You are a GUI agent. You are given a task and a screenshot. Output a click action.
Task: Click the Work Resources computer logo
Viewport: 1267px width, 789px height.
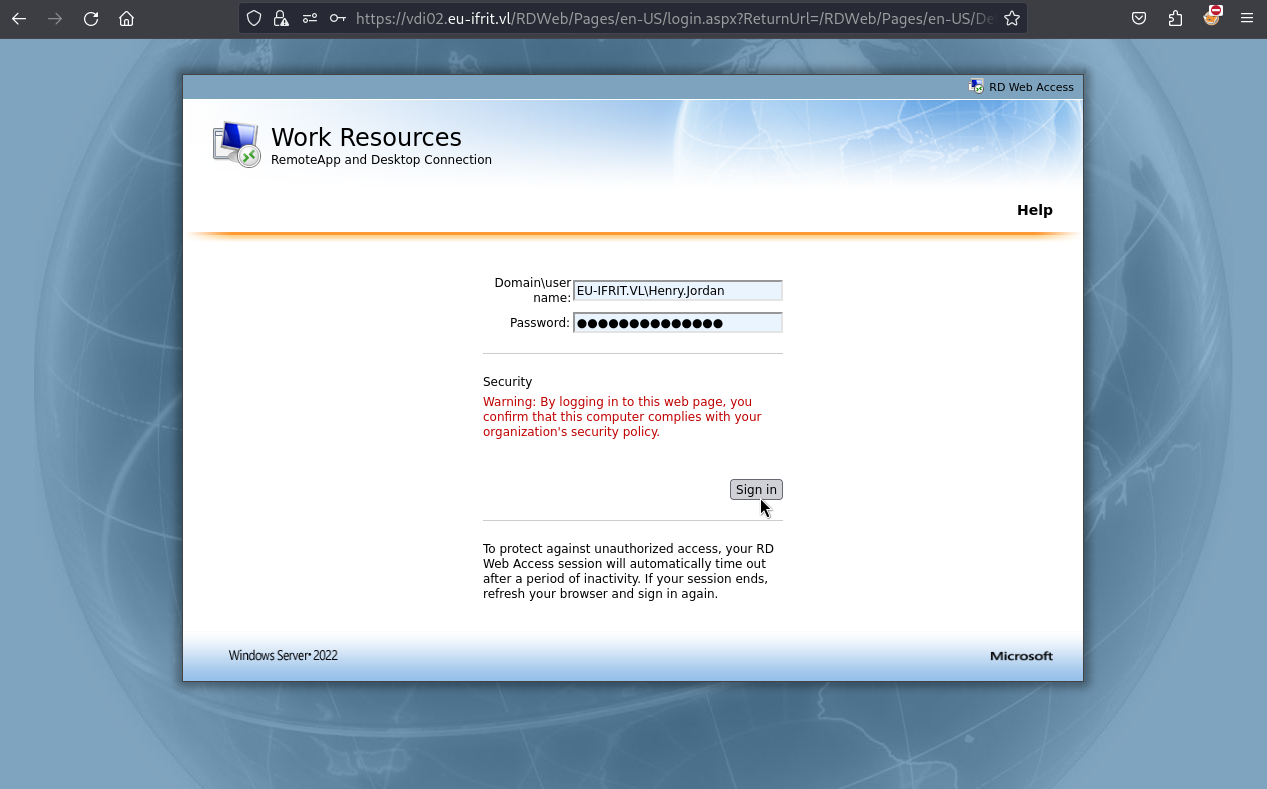point(236,145)
